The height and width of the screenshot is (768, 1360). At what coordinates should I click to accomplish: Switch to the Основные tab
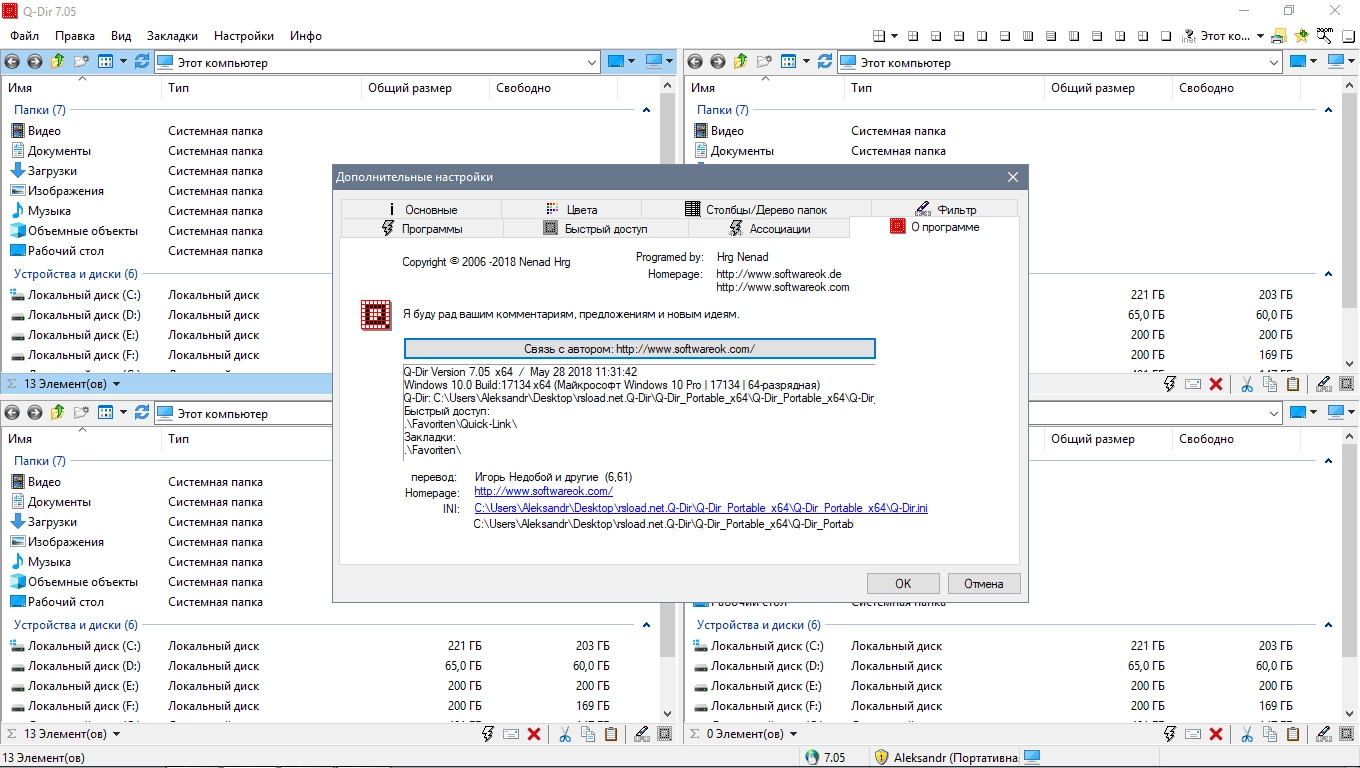tap(421, 210)
